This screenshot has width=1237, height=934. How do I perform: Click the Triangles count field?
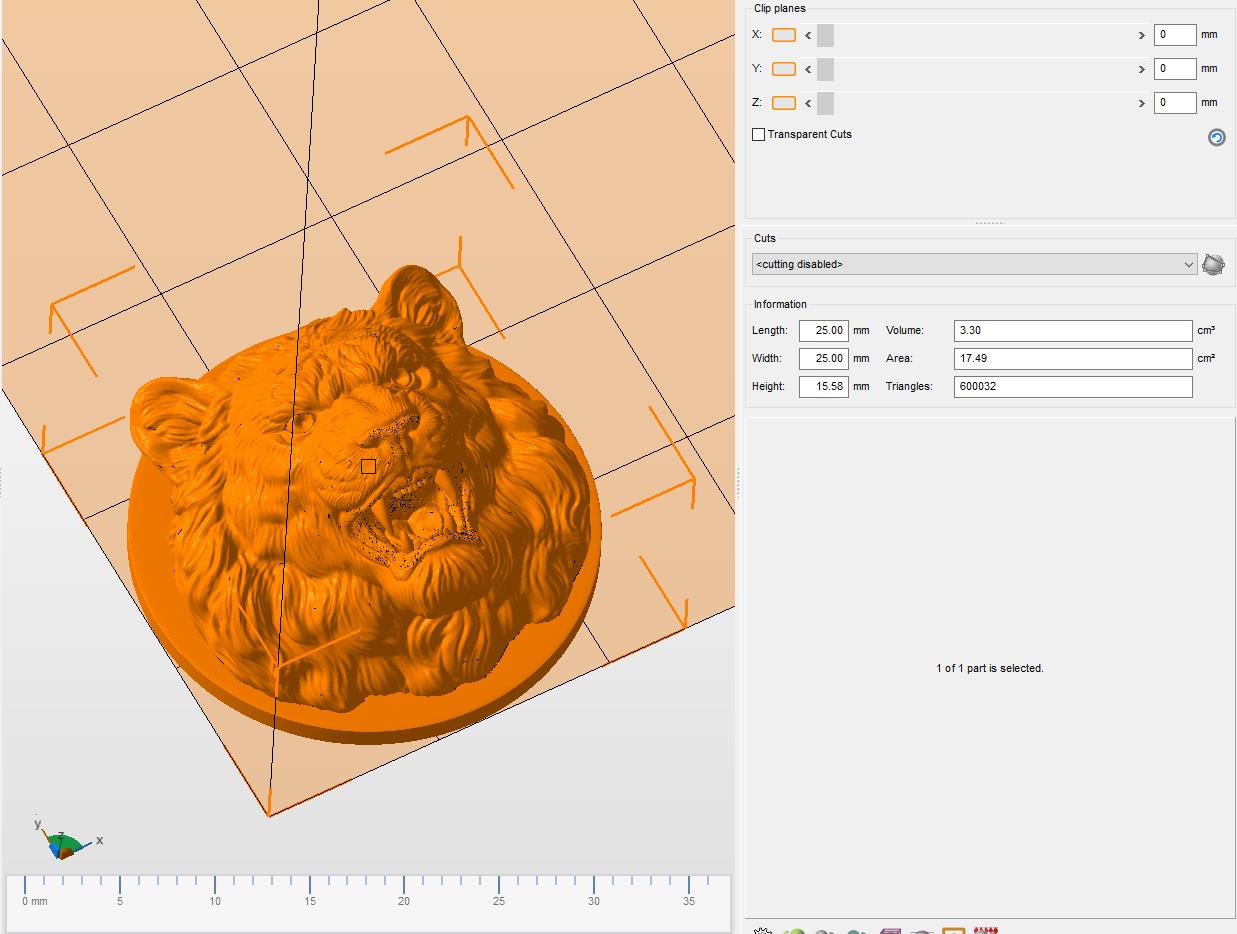pyautogui.click(x=1073, y=386)
